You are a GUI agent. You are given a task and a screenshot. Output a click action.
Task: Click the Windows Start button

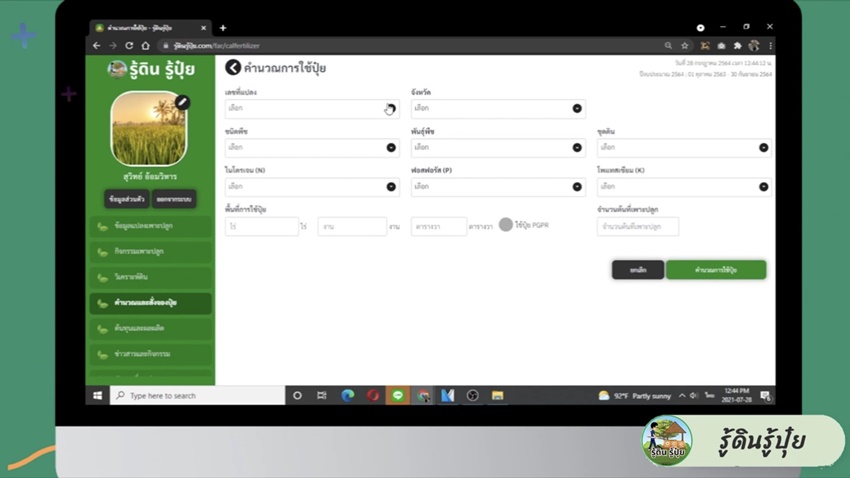[x=98, y=396]
